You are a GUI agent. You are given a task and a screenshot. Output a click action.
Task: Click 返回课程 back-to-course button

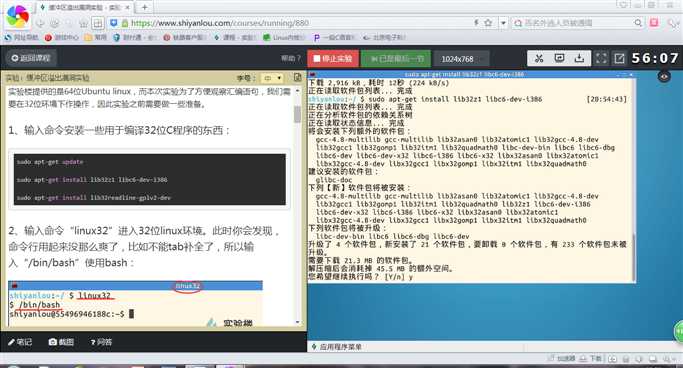[30, 58]
